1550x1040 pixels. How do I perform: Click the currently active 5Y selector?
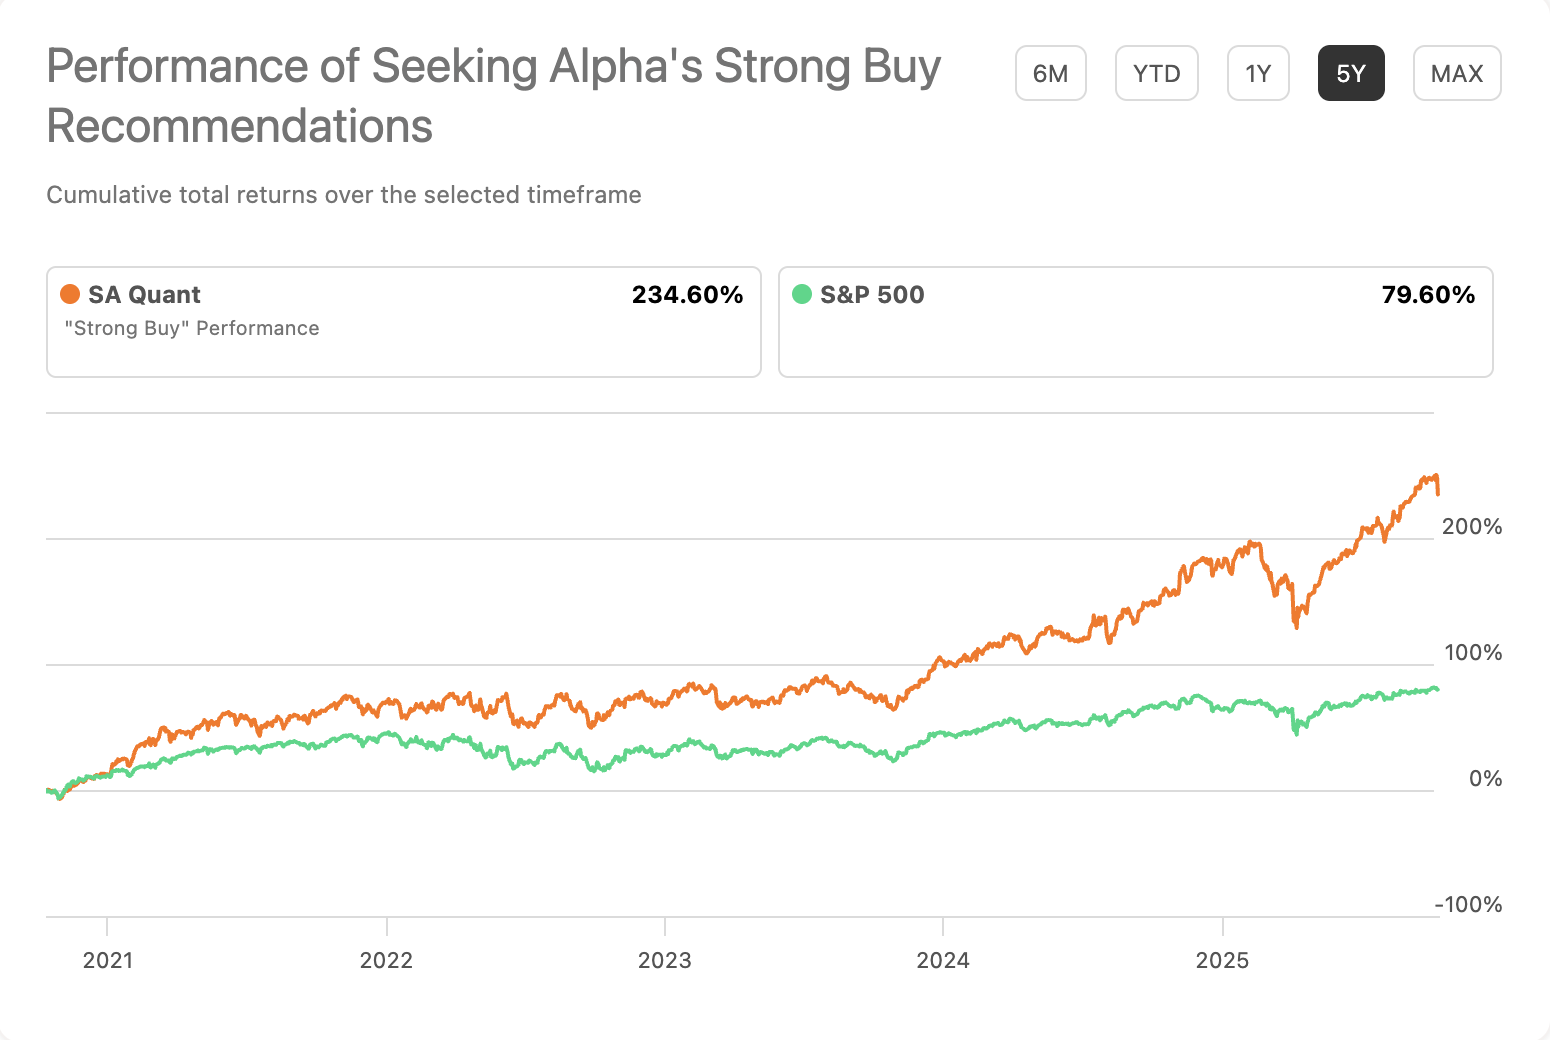point(1351,72)
